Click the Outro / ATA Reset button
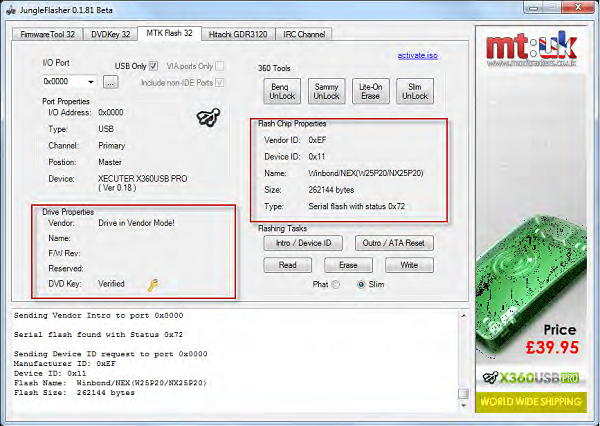 (x=394, y=243)
